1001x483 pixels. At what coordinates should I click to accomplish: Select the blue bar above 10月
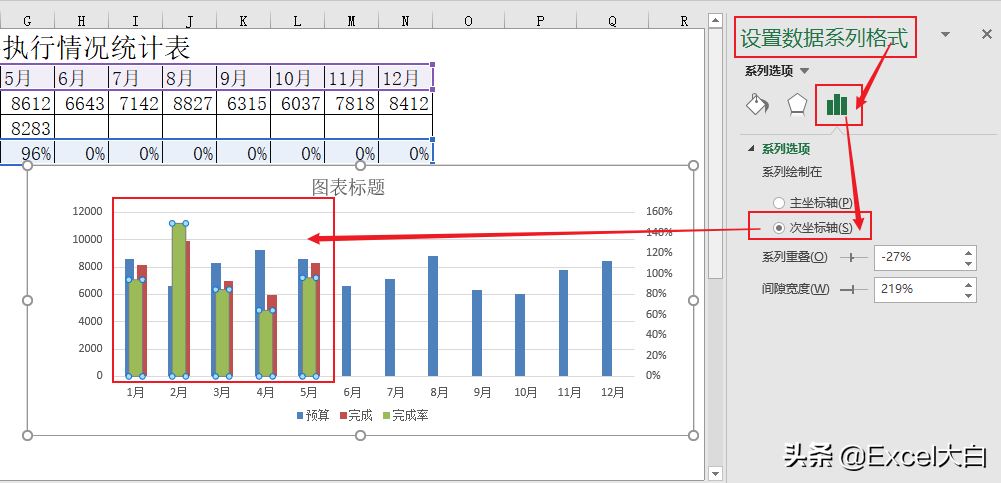click(520, 335)
